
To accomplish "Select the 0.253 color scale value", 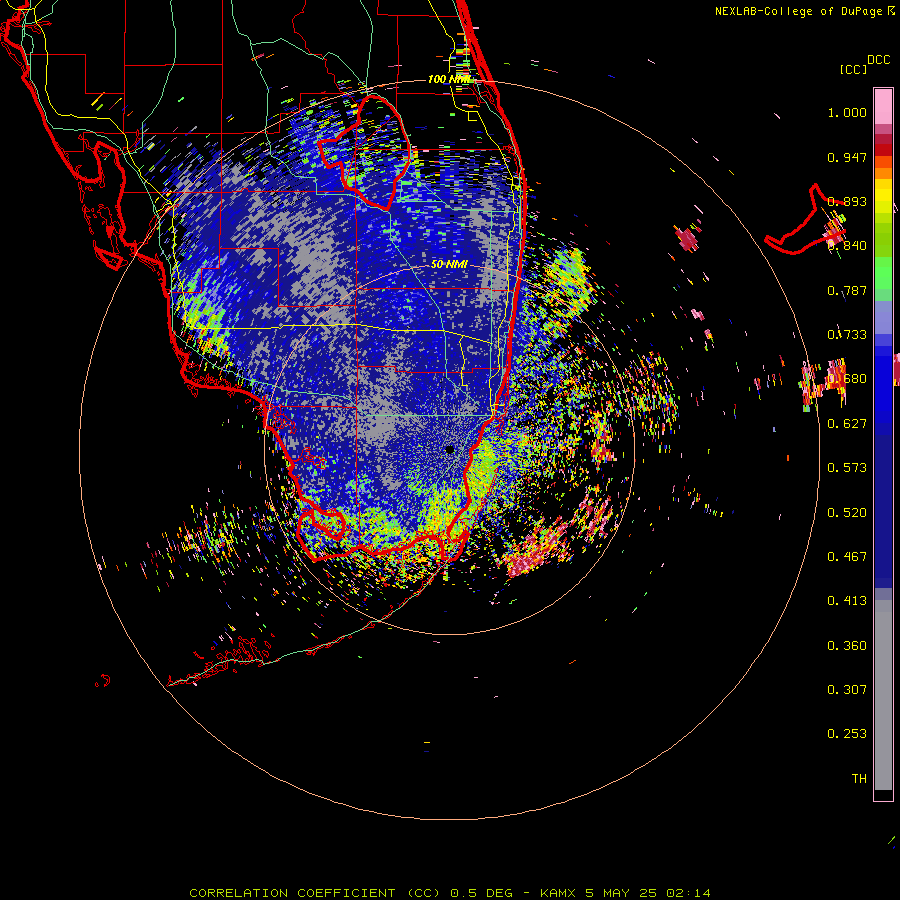I will pyautogui.click(x=847, y=734).
